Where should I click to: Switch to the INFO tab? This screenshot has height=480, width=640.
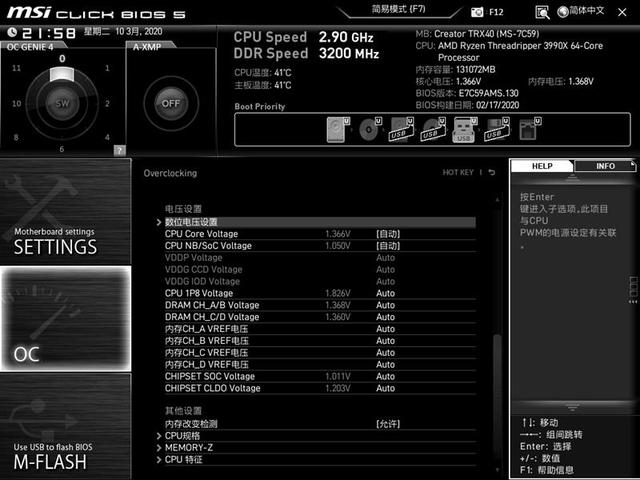click(605, 166)
